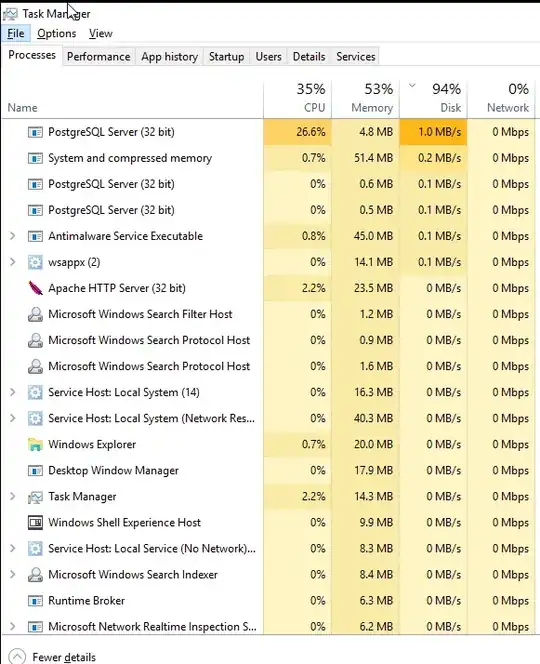
Task: Select the Microsoft Windows Search Filter Host name
Action: point(140,314)
